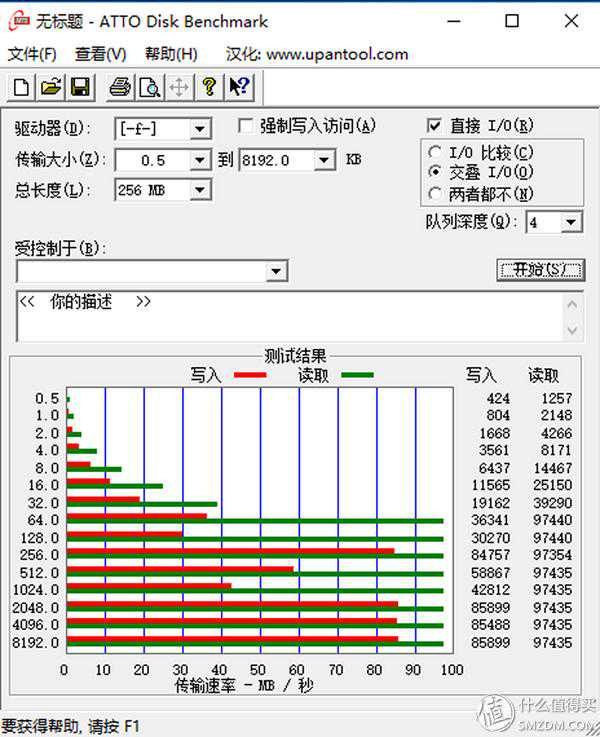Click the New file toolbar icon
This screenshot has width=600, height=737.
(x=20, y=87)
